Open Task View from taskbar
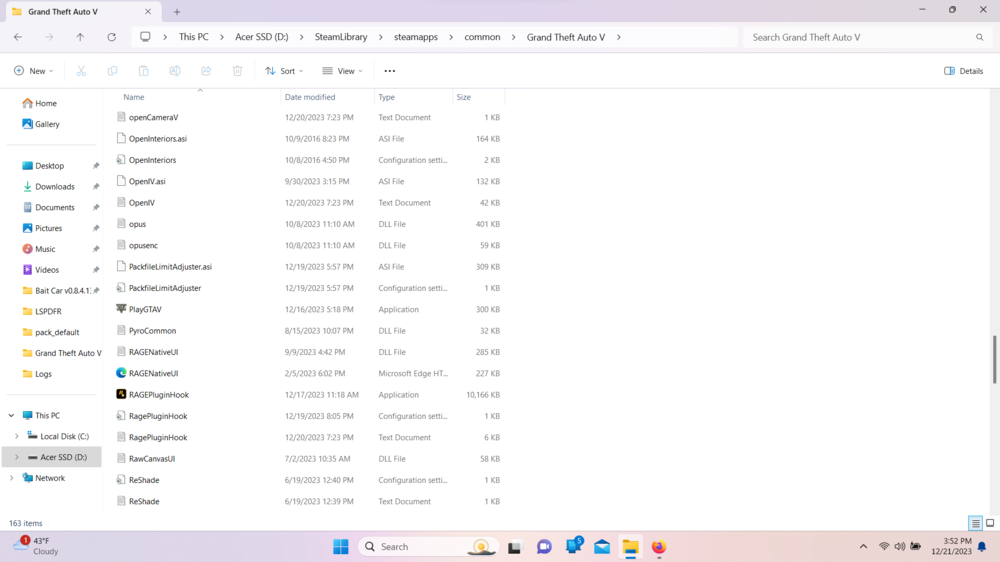 pos(514,547)
